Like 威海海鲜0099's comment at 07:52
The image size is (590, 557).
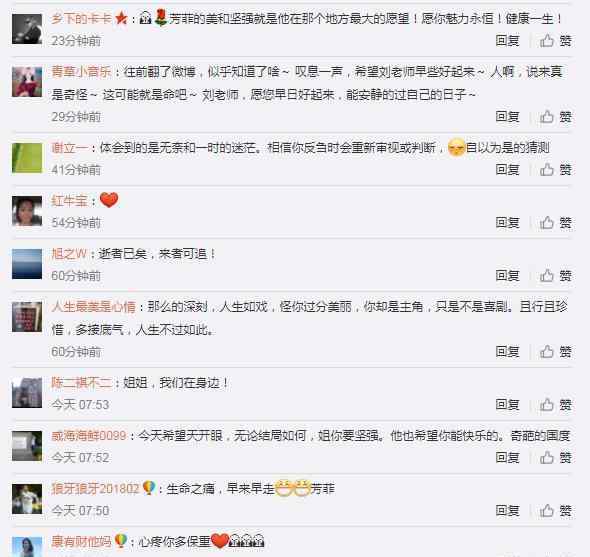556,458
